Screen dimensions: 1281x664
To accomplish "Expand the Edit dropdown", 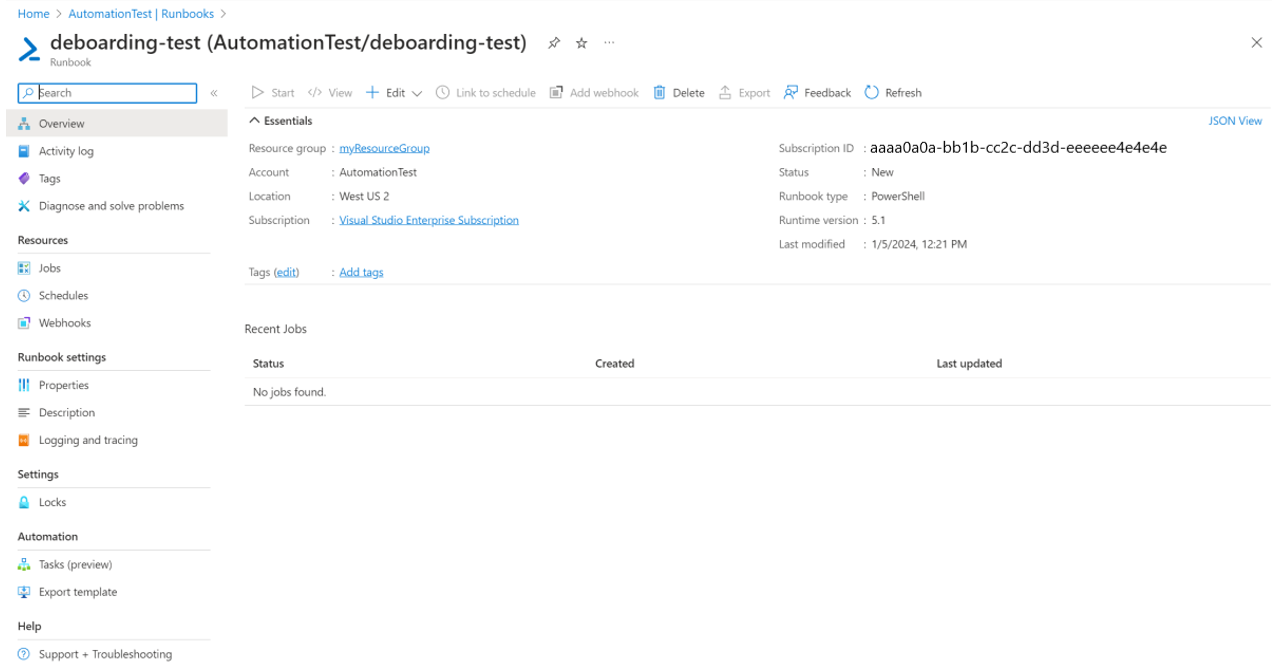I will click(416, 92).
